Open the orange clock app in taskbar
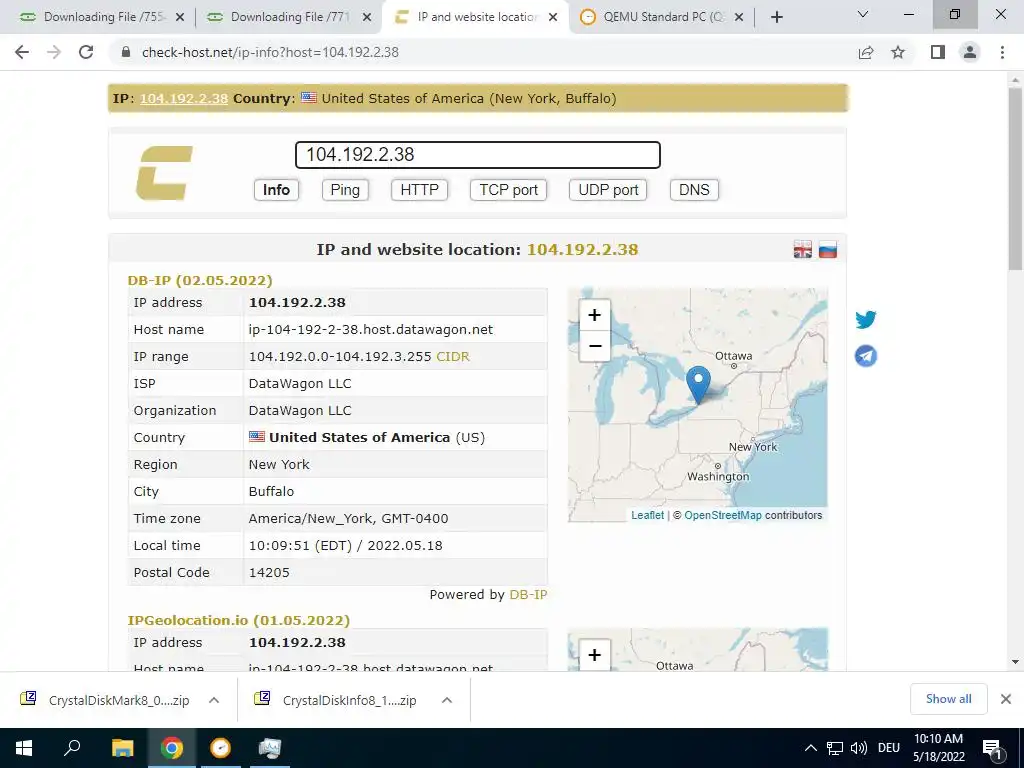 (220, 748)
